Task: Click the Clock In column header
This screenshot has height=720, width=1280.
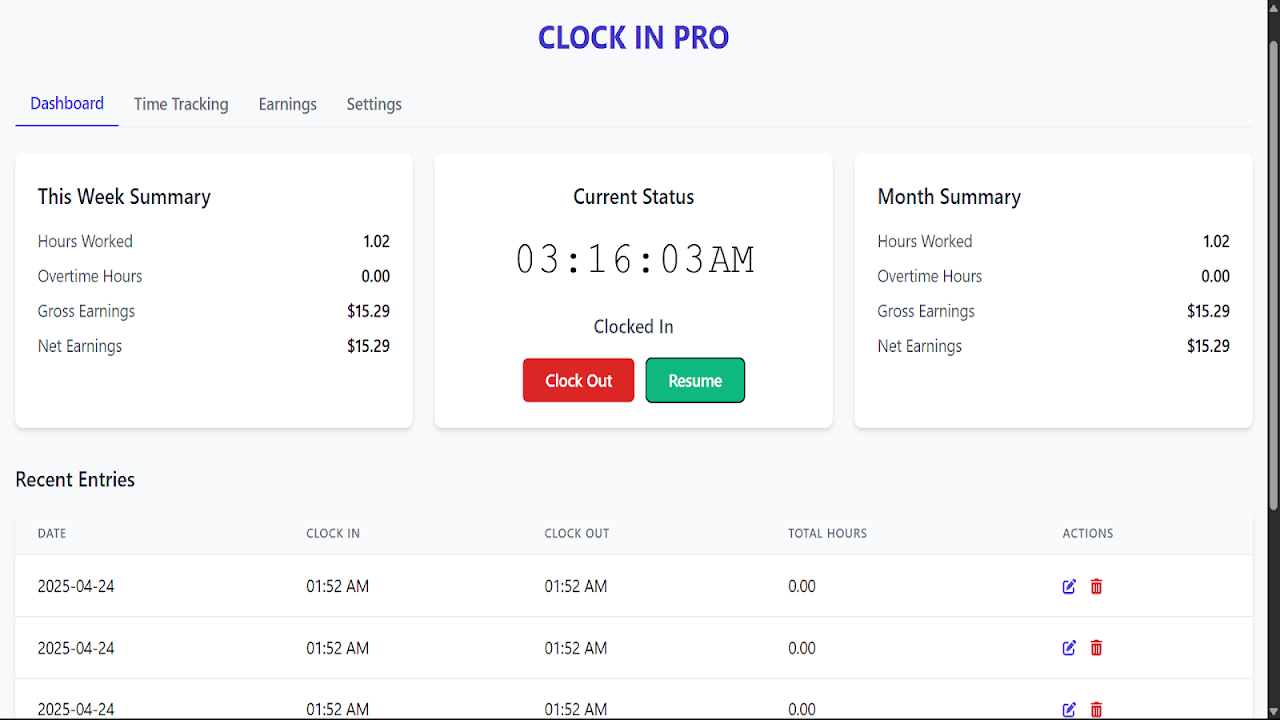Action: point(333,534)
